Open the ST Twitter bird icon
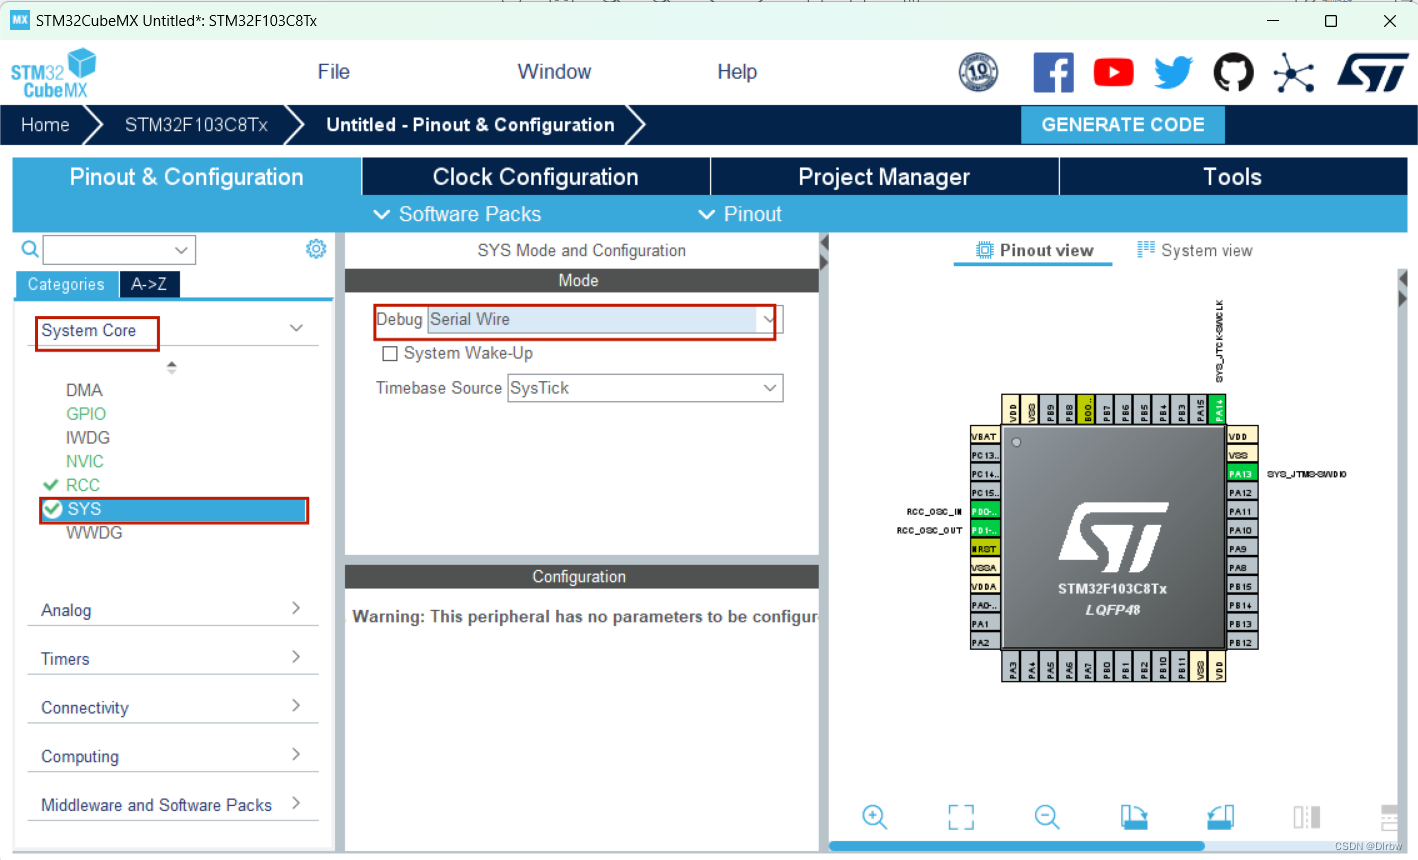1418x860 pixels. pos(1173,72)
